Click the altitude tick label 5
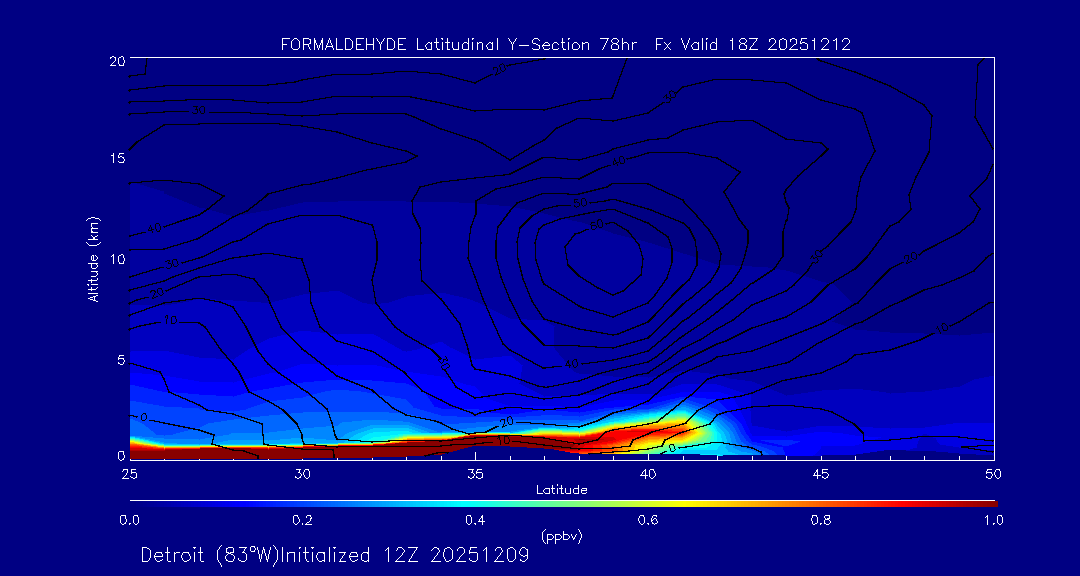 click(118, 359)
